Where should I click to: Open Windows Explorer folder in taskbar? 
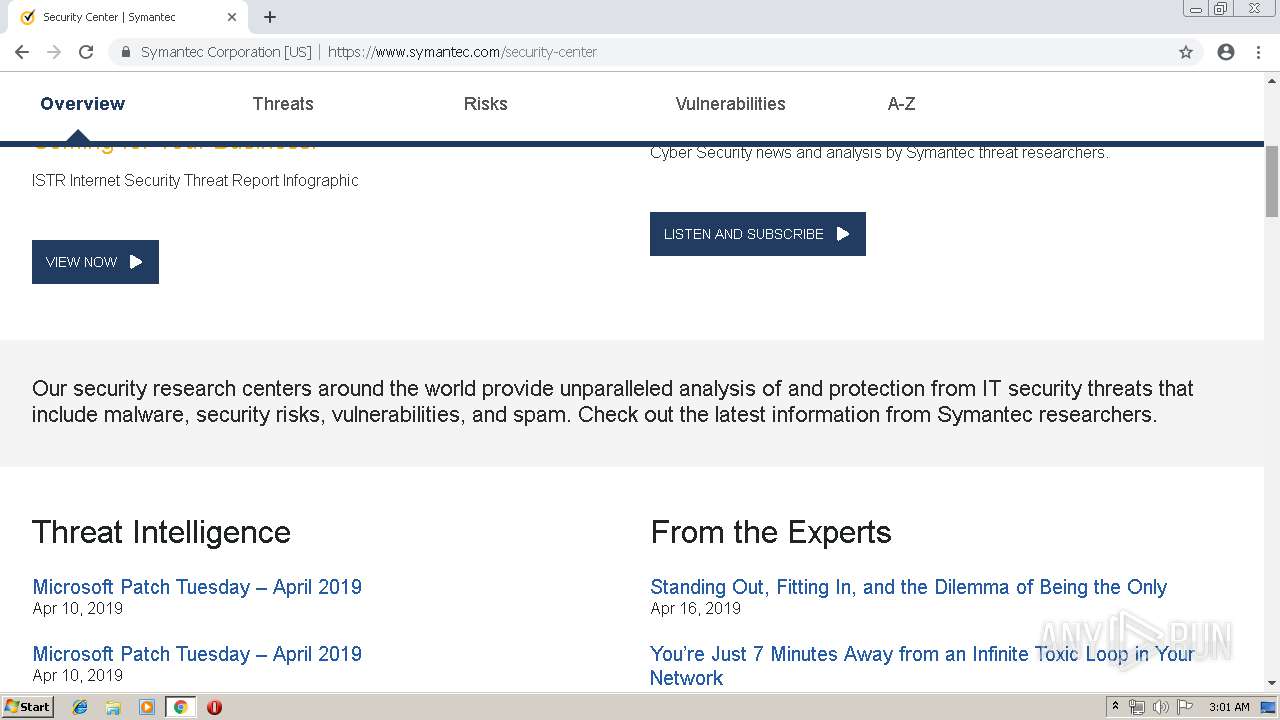[113, 707]
